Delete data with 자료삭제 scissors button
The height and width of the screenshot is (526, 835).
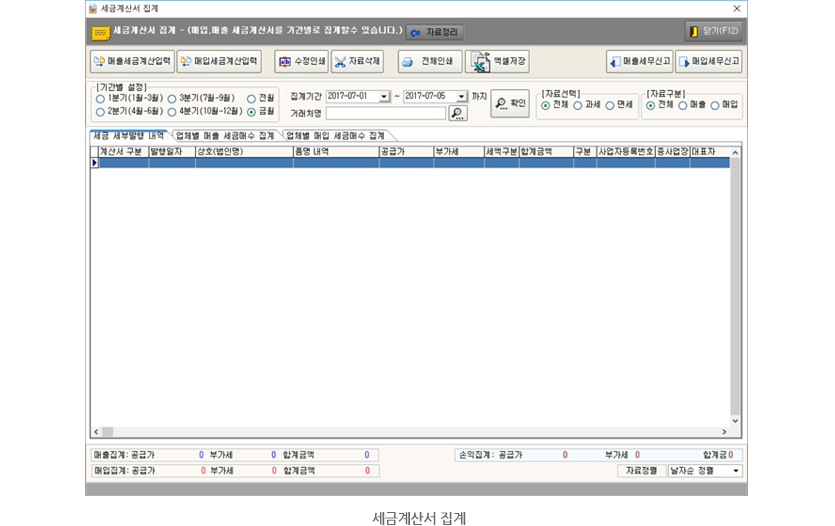tap(357, 62)
